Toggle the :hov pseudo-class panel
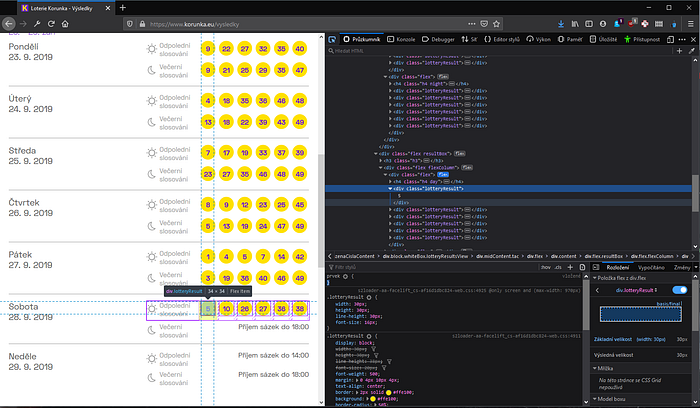Viewport: 700px width, 408px height. point(546,268)
